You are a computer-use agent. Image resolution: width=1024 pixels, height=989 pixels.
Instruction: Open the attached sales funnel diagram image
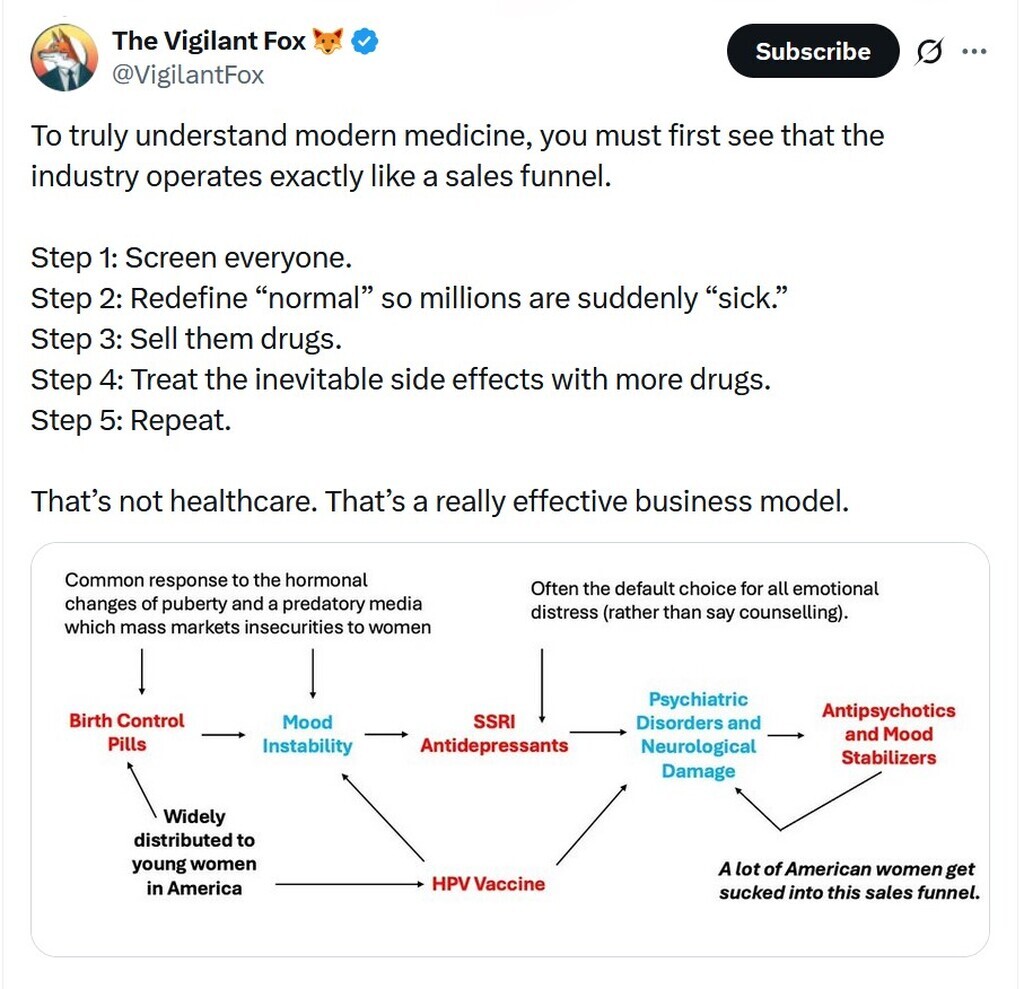coord(510,749)
